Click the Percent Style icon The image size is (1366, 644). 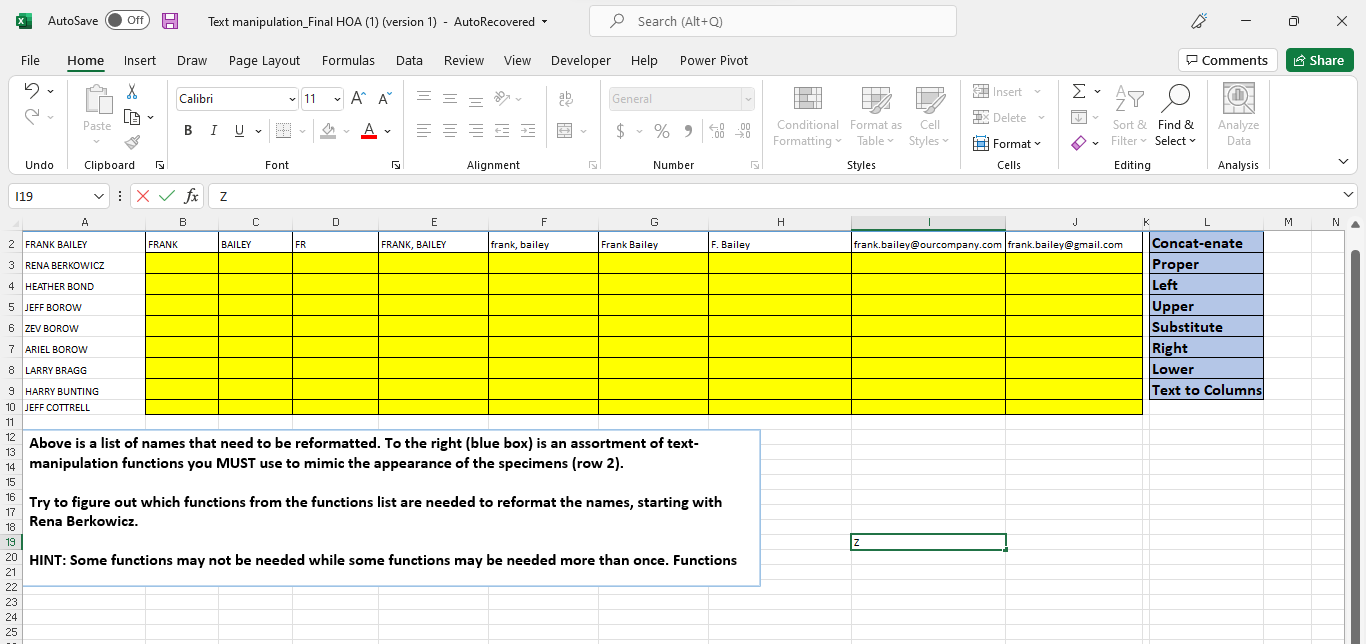coord(661,131)
